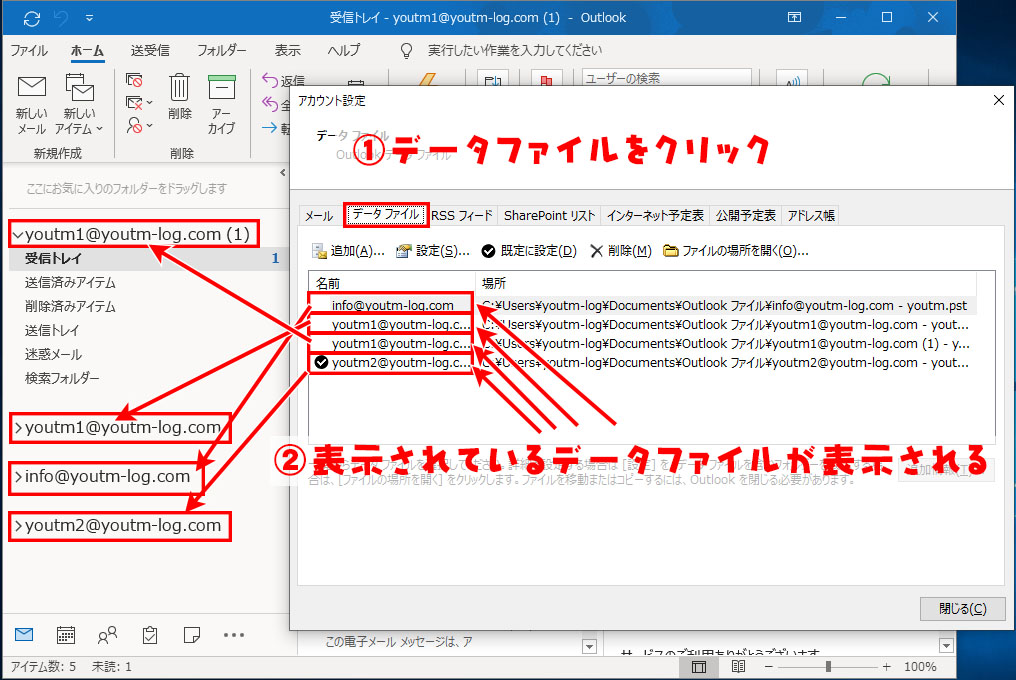
Task: Click the 実行したい作業を入力してください field
Action: 514,51
